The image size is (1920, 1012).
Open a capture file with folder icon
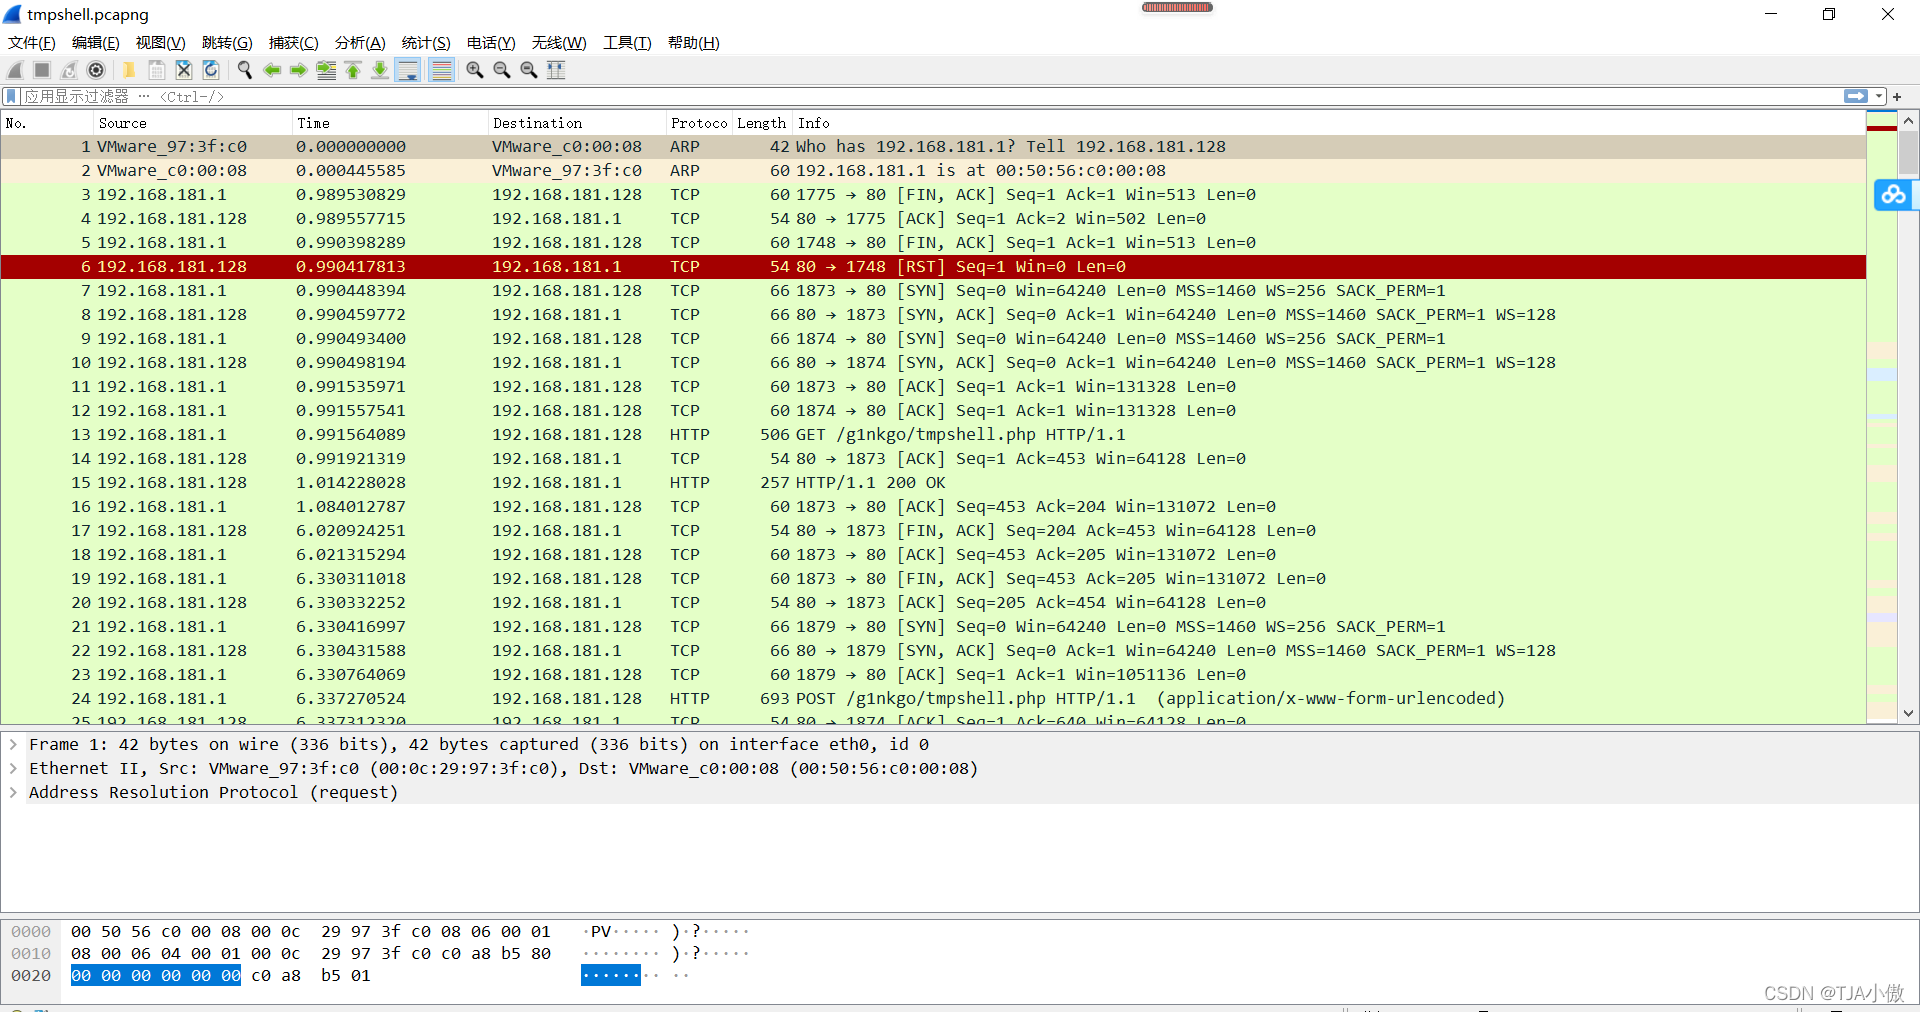pyautogui.click(x=129, y=70)
